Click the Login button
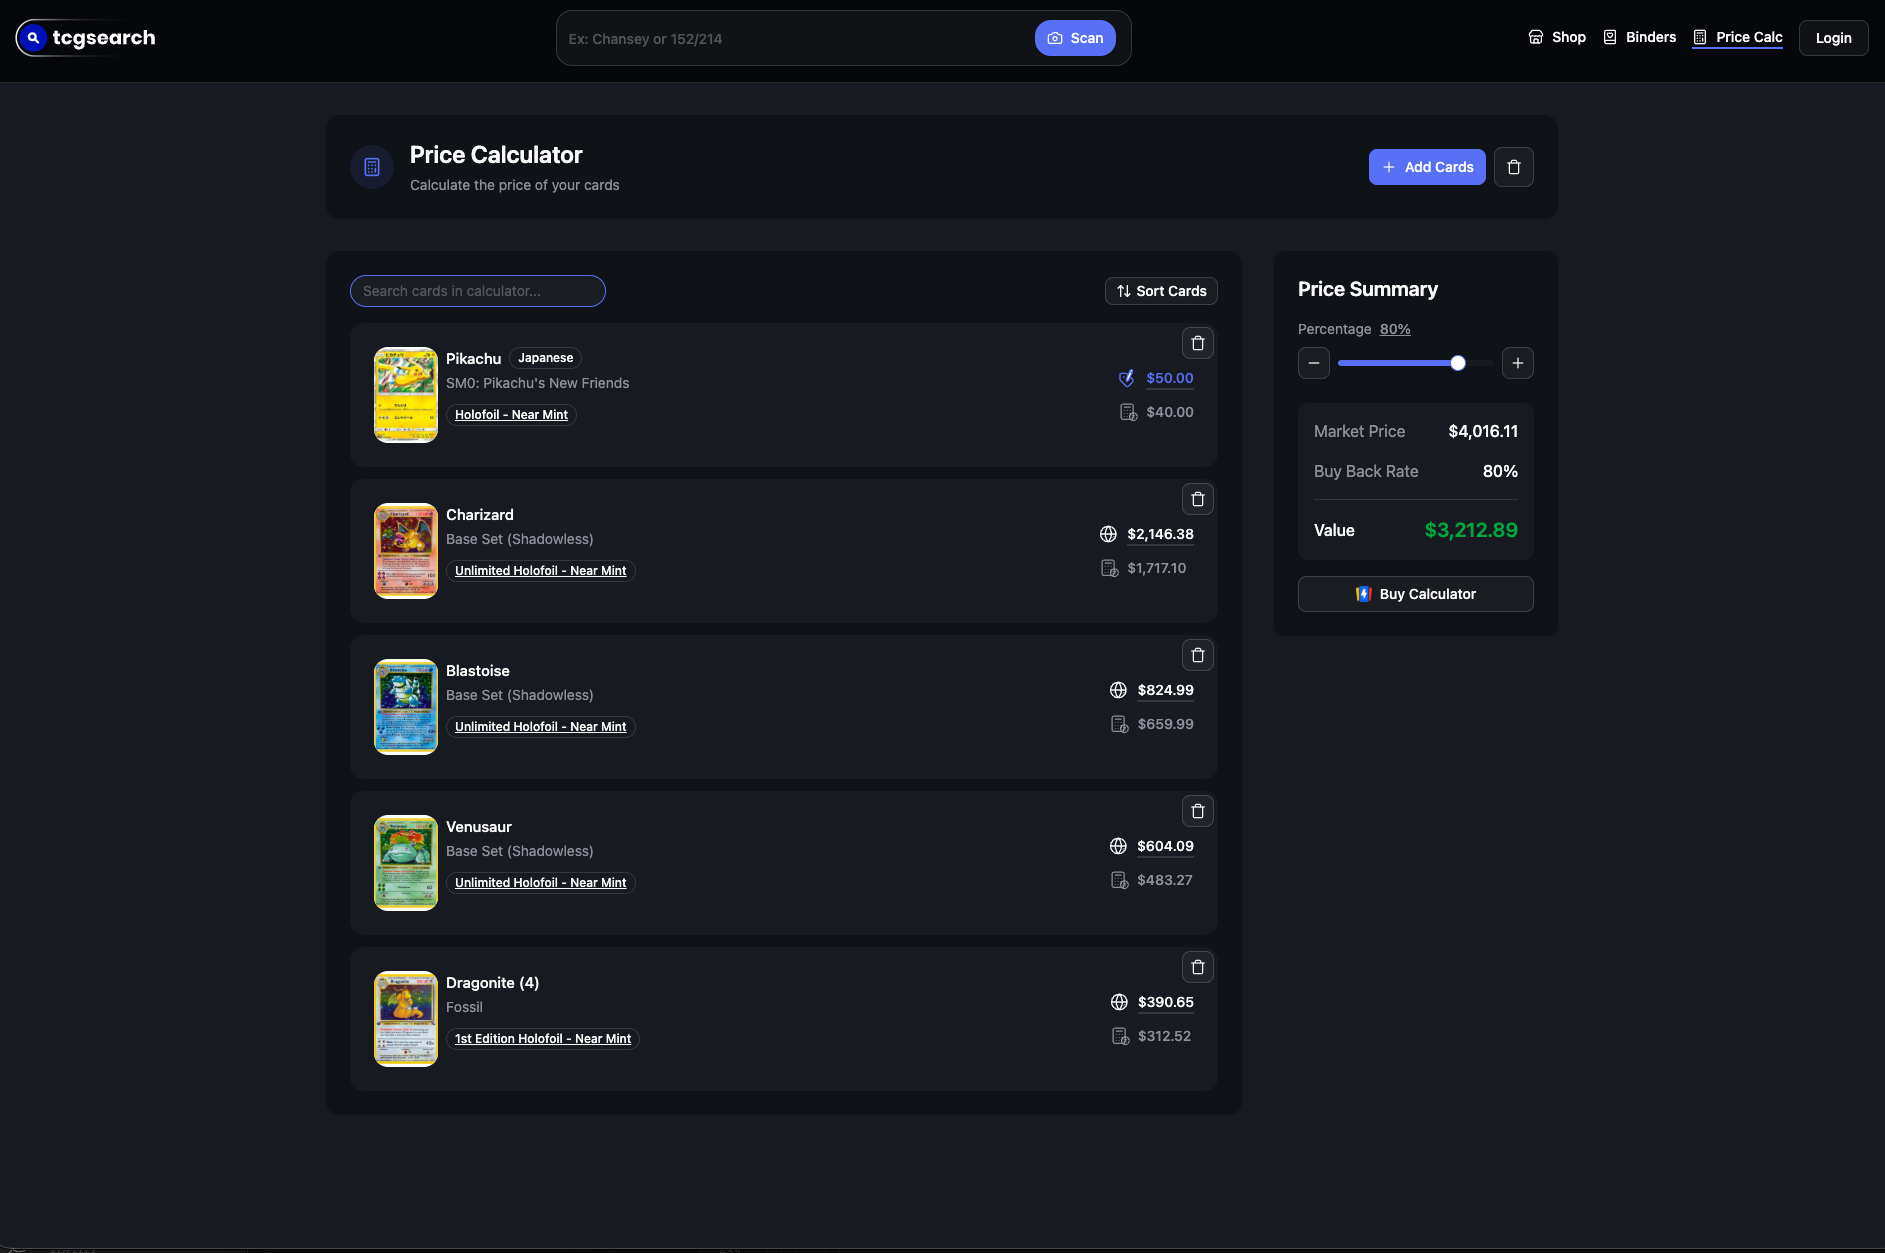This screenshot has width=1885, height=1253. (x=1833, y=38)
